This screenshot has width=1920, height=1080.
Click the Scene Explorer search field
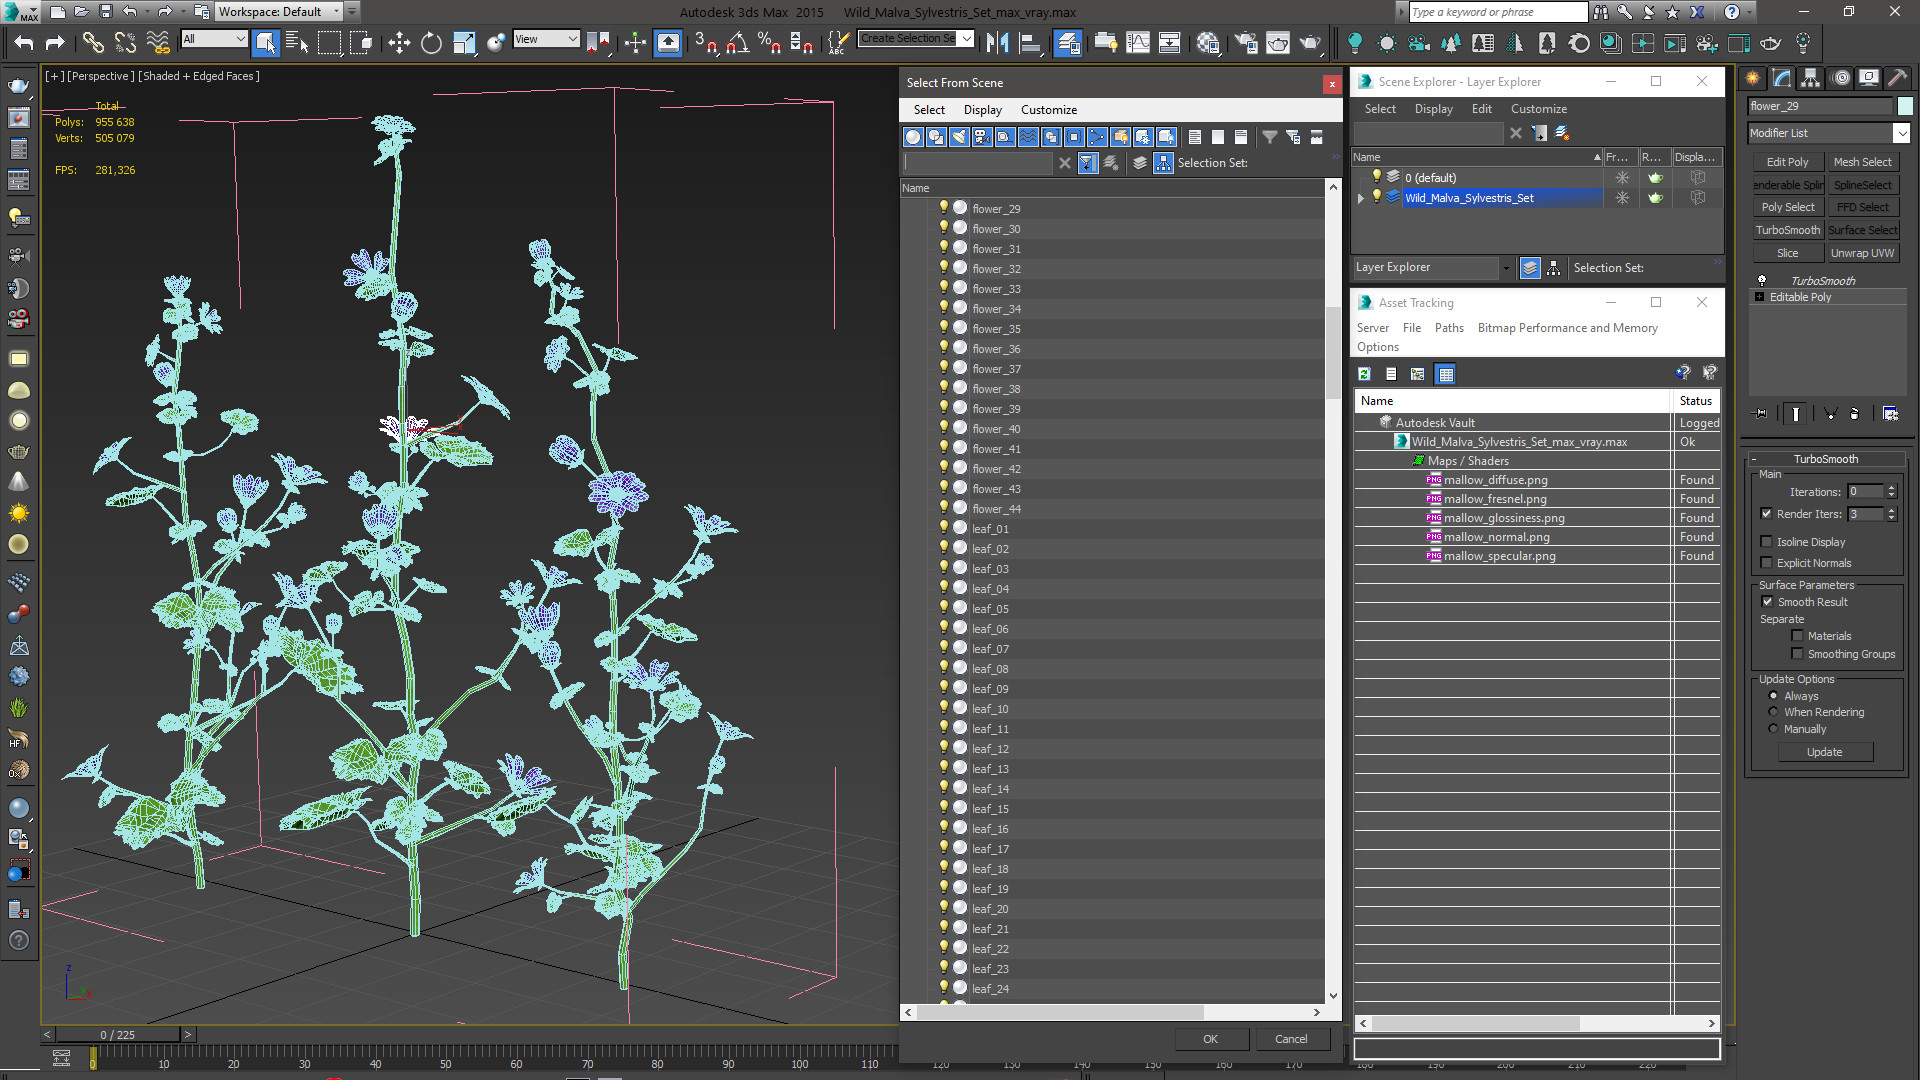1429,133
